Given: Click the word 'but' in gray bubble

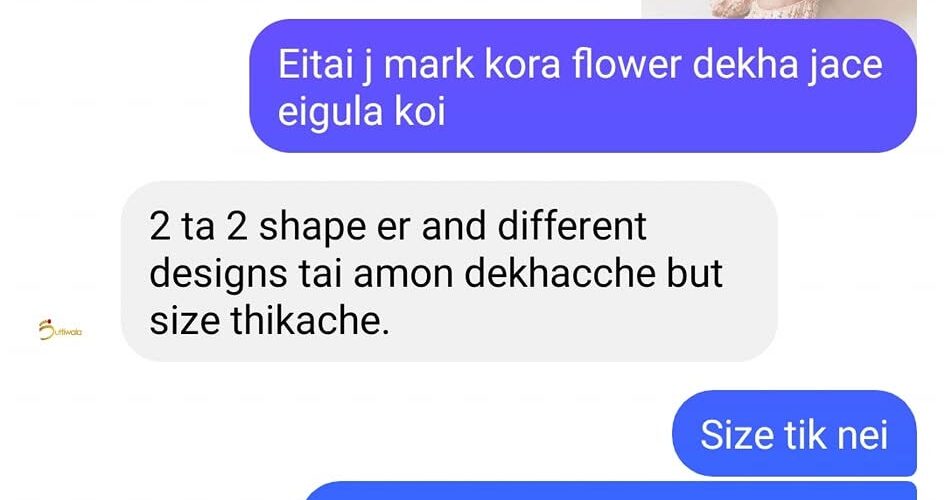Looking at the screenshot, I should point(694,273).
